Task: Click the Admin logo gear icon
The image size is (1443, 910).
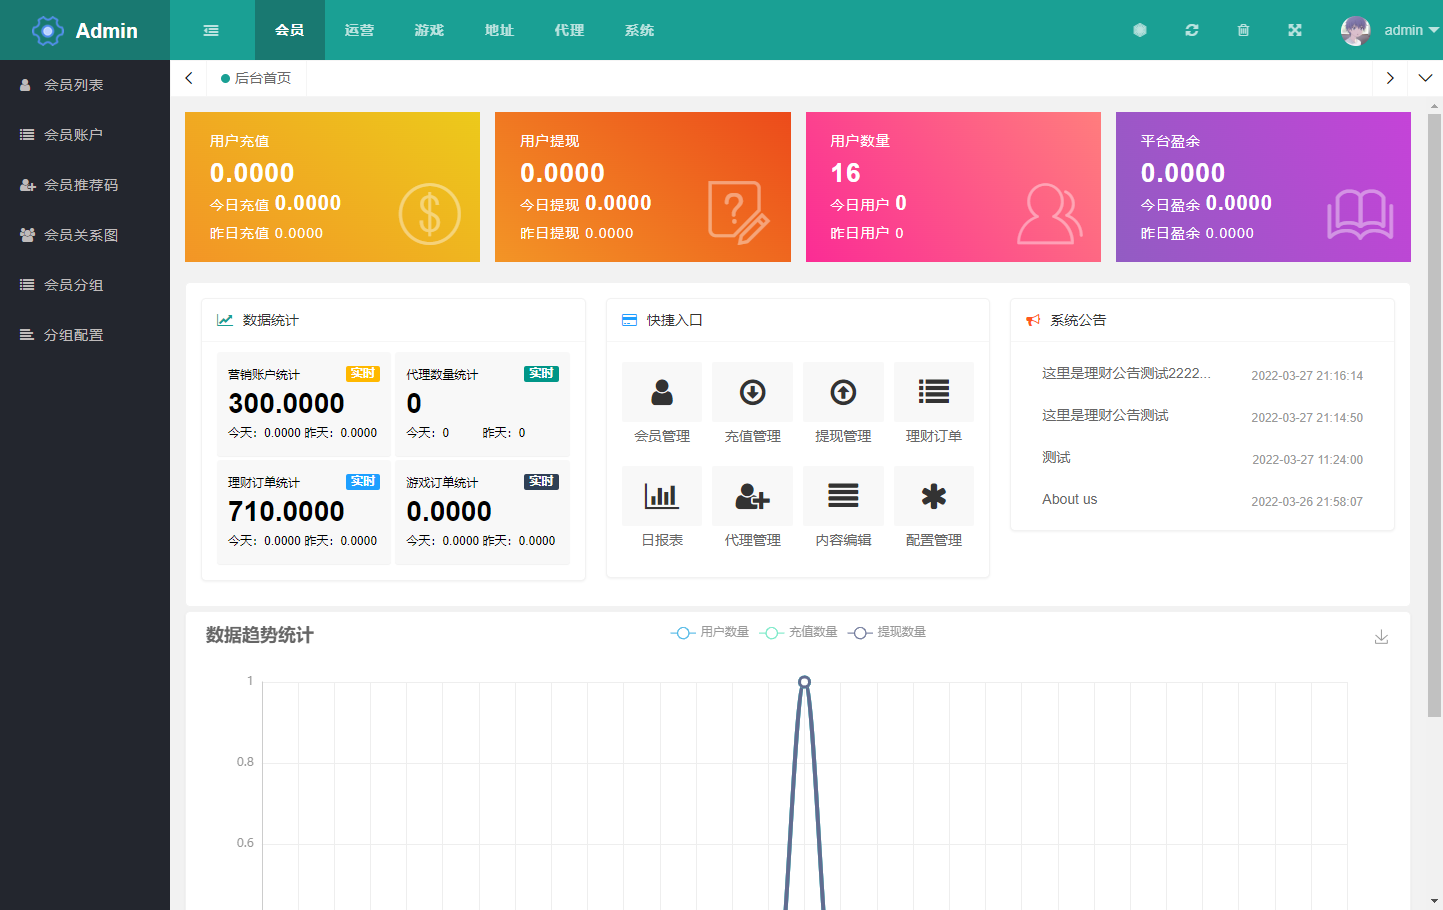Action: (48, 31)
